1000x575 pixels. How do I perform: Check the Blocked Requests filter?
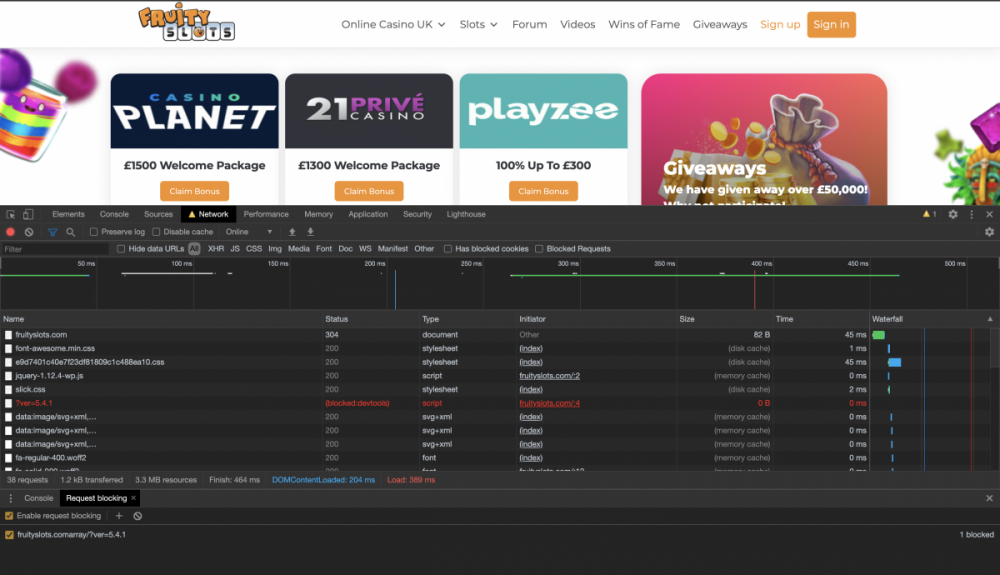click(x=539, y=249)
